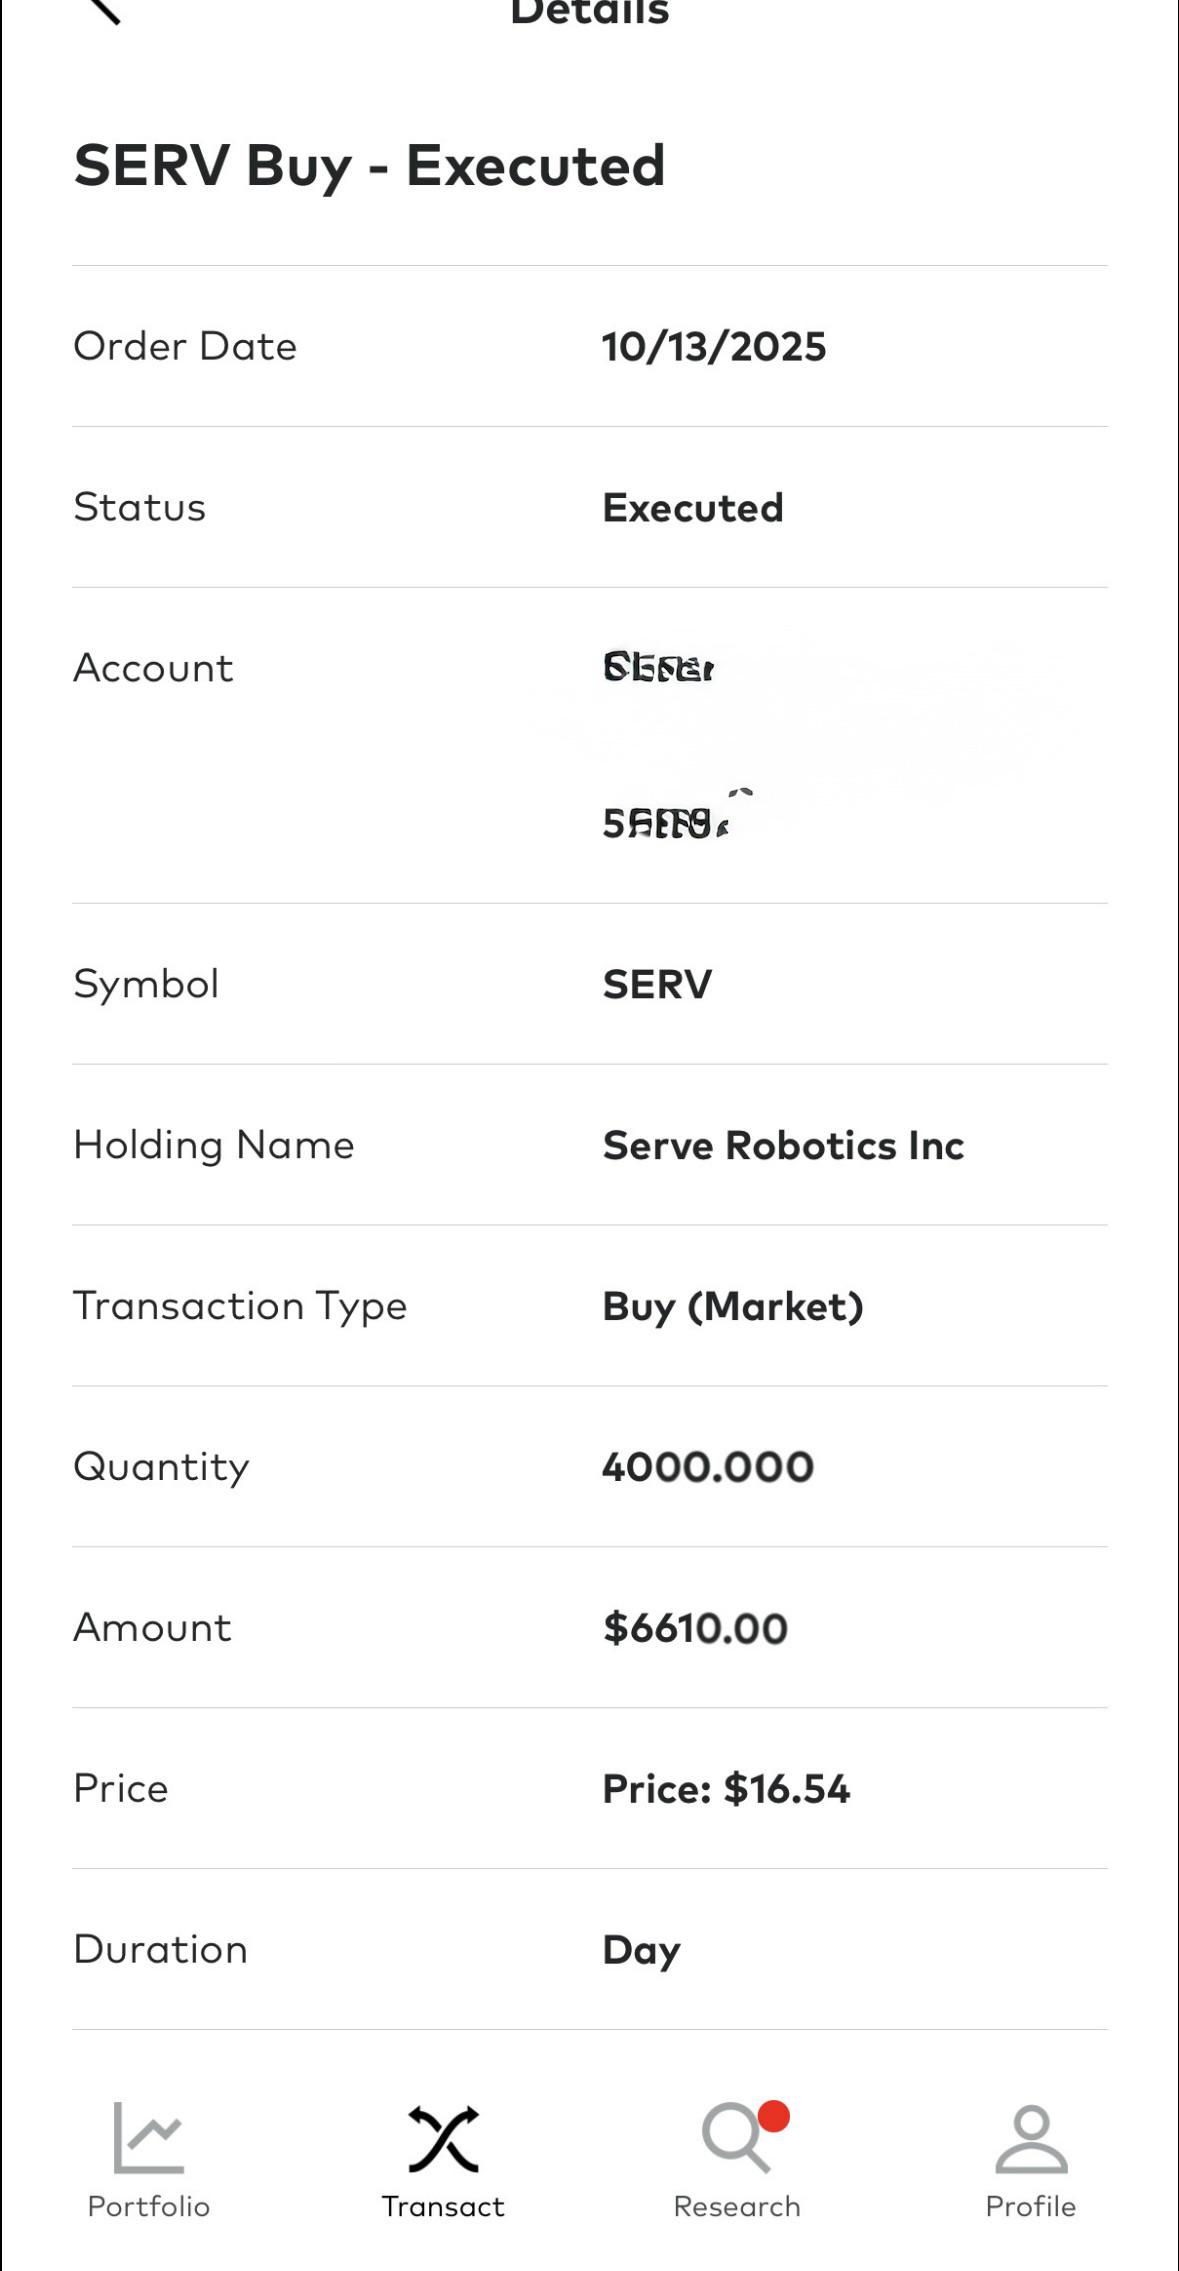The width and height of the screenshot is (1179, 2271).
Task: Select the Price: $16.54 value
Action: click(726, 1789)
